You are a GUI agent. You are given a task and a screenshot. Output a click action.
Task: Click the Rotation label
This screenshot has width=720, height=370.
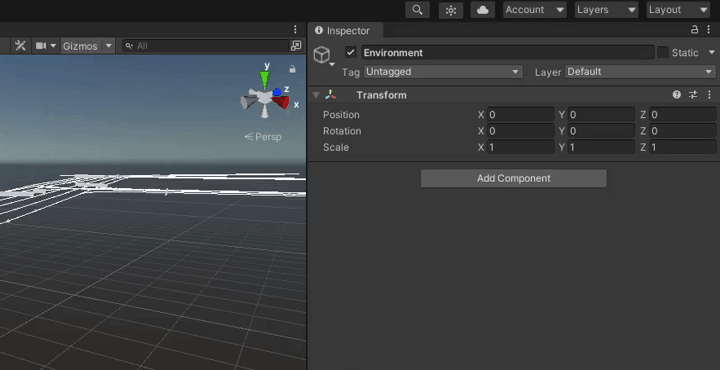click(x=342, y=131)
